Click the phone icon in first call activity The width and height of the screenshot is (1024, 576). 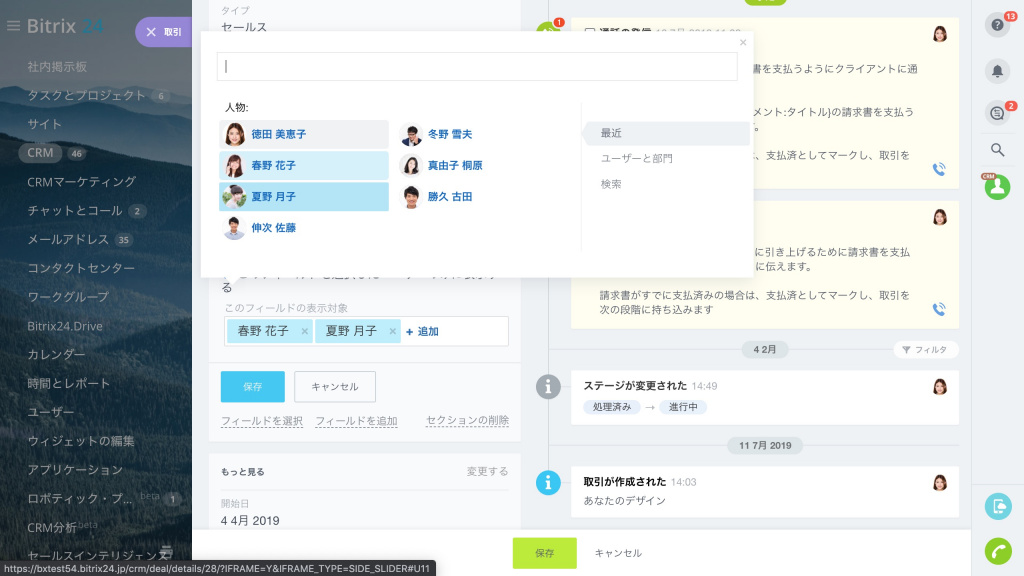tap(938, 169)
